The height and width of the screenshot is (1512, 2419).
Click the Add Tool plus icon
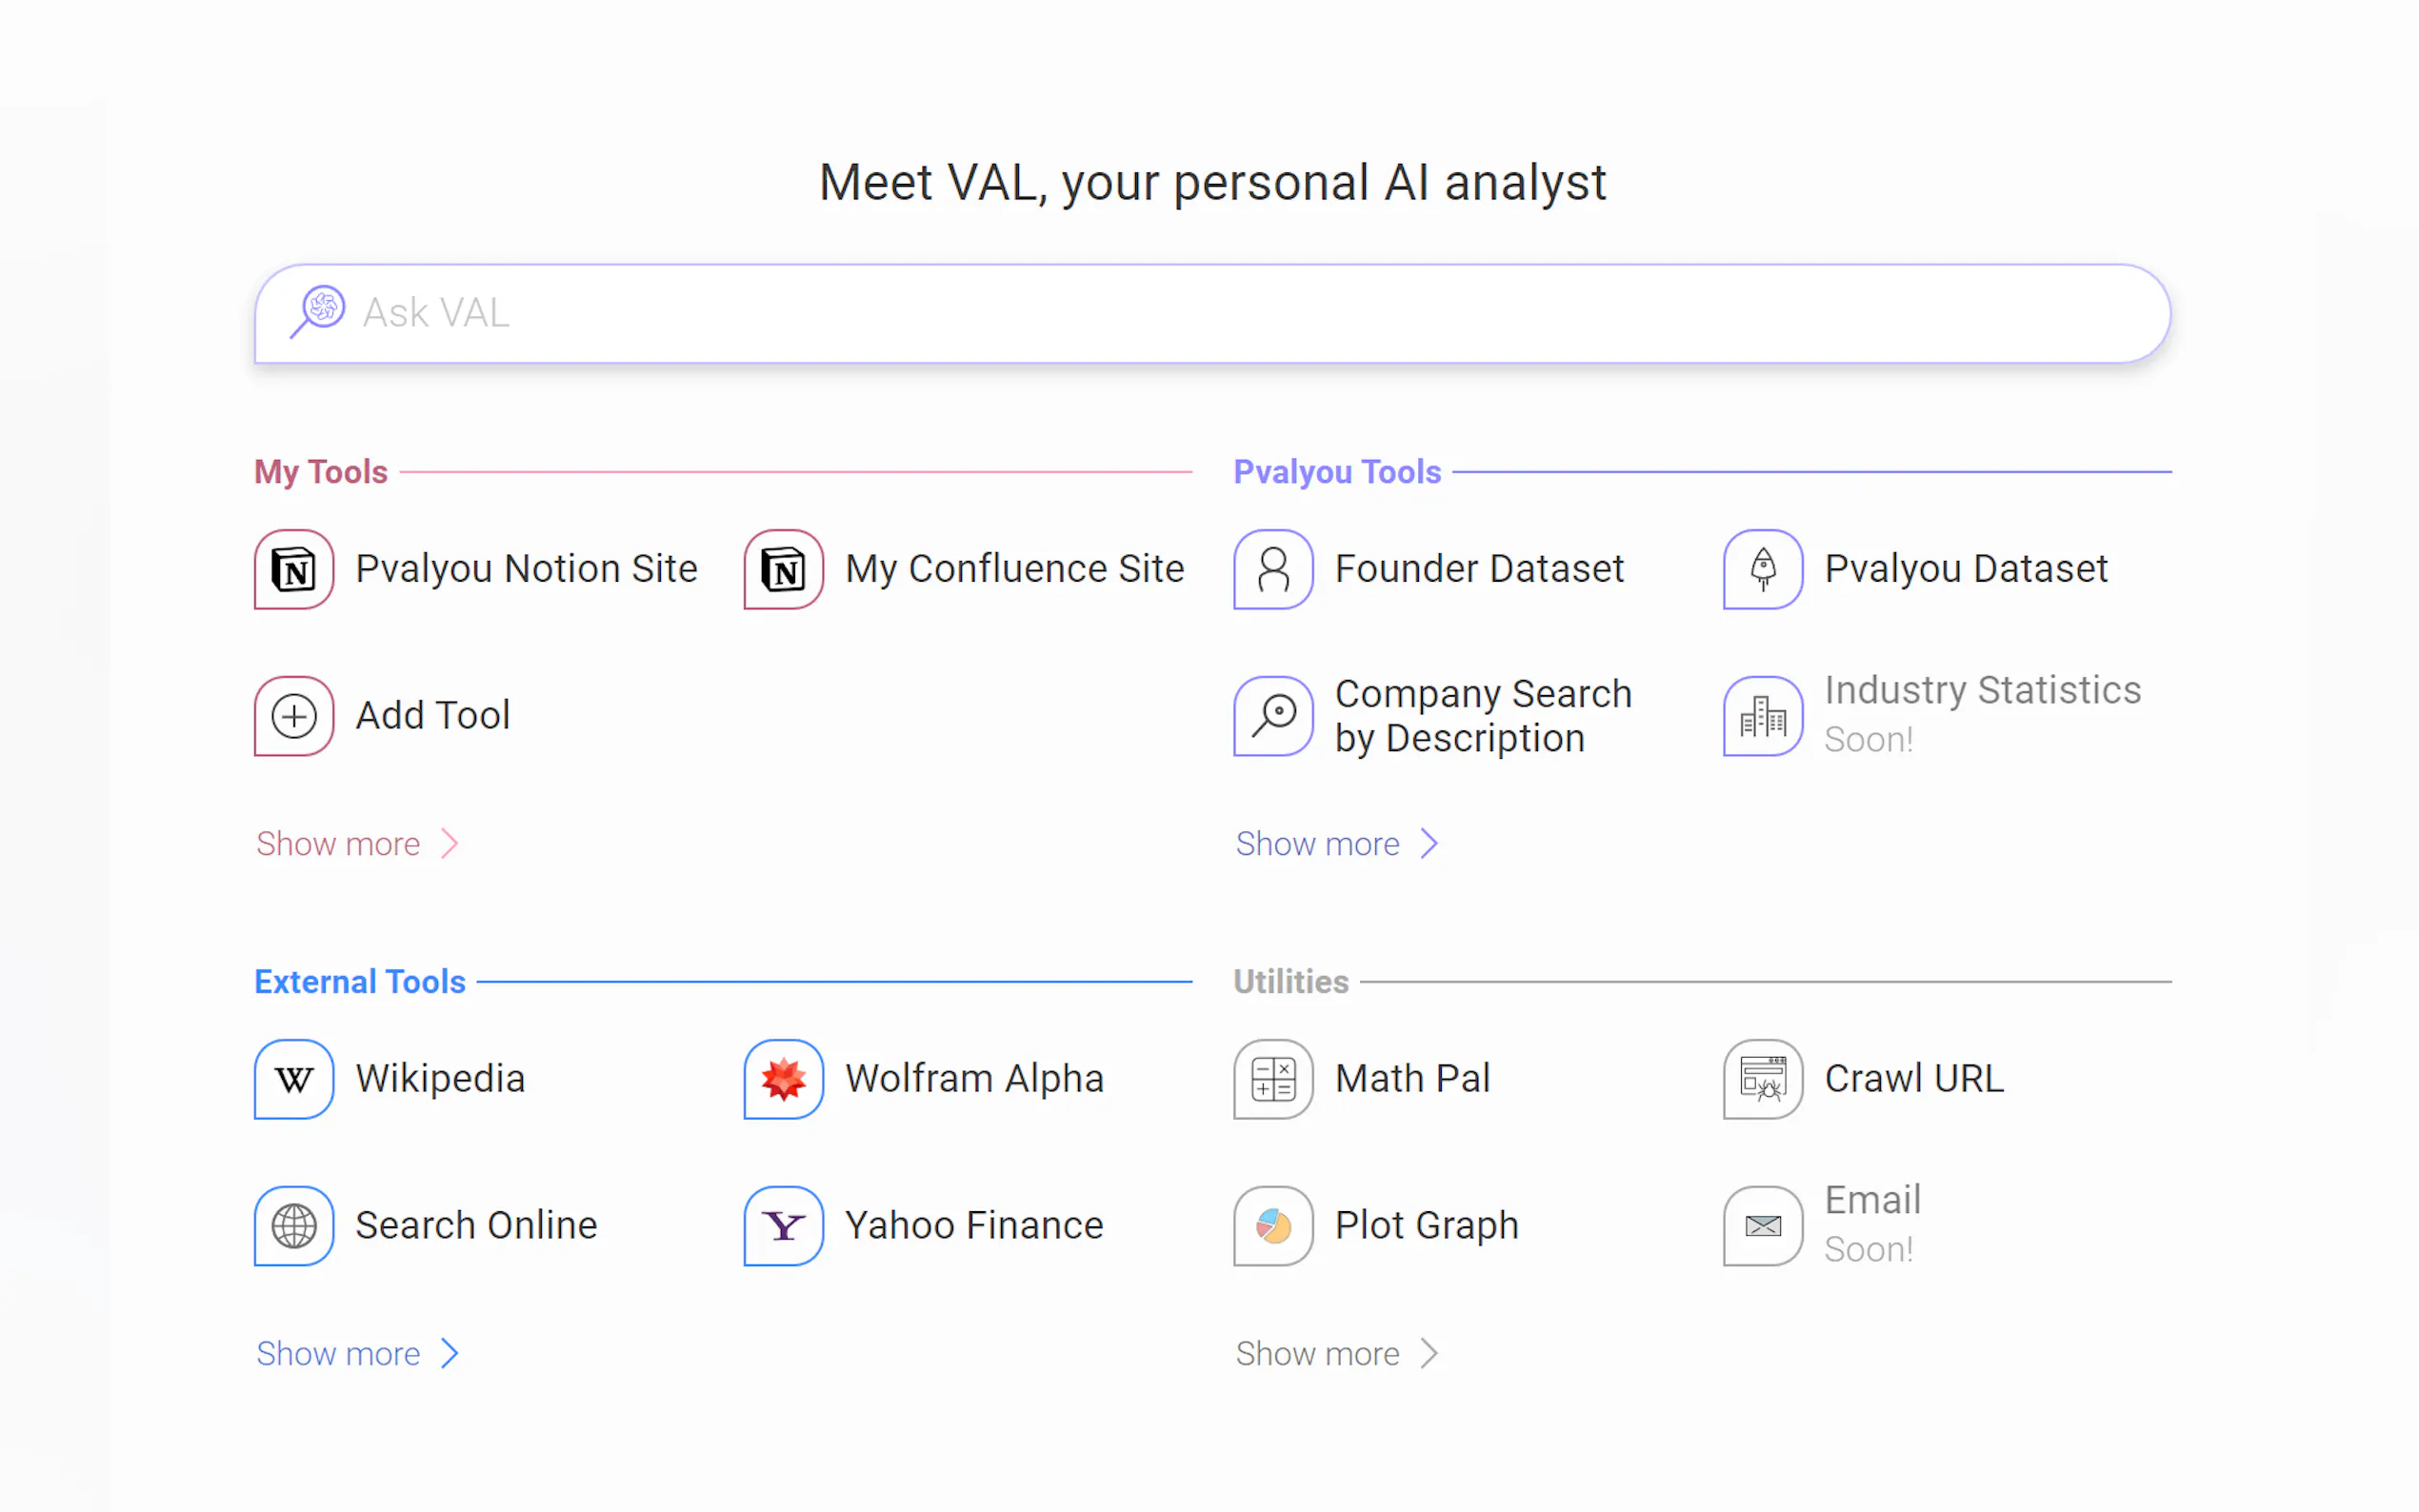pyautogui.click(x=293, y=716)
